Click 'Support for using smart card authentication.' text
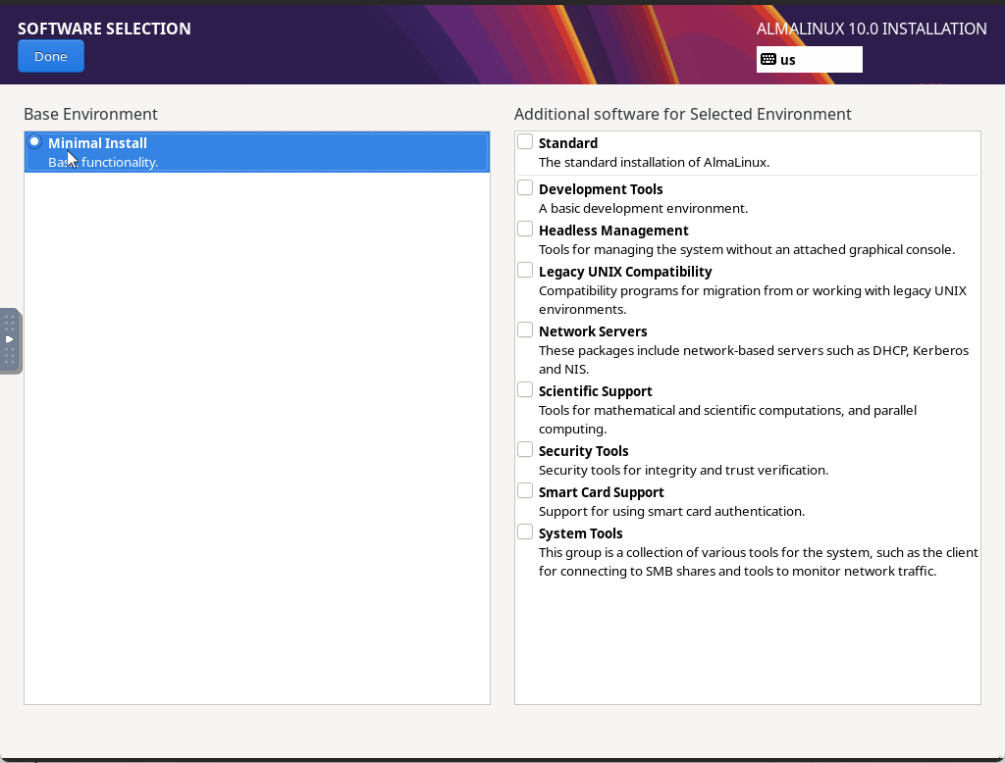Image resolution: width=1005 pixels, height=763 pixels. tap(672, 511)
